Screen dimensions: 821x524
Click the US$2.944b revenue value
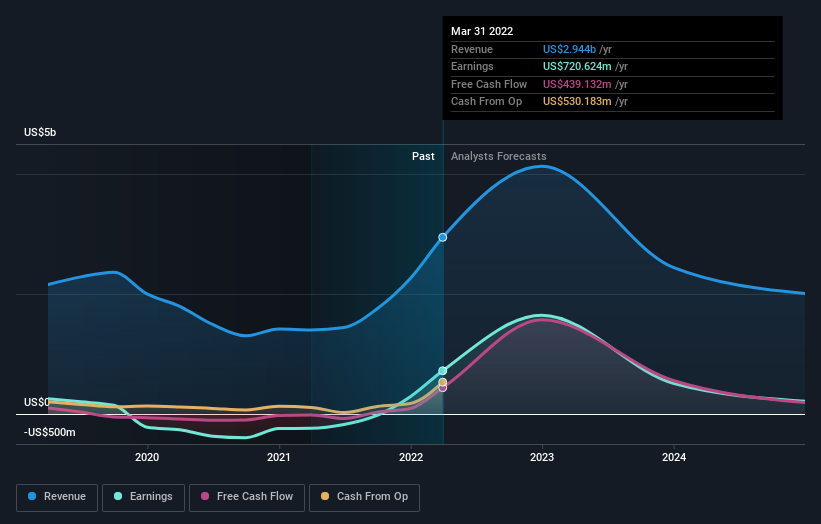click(569, 49)
